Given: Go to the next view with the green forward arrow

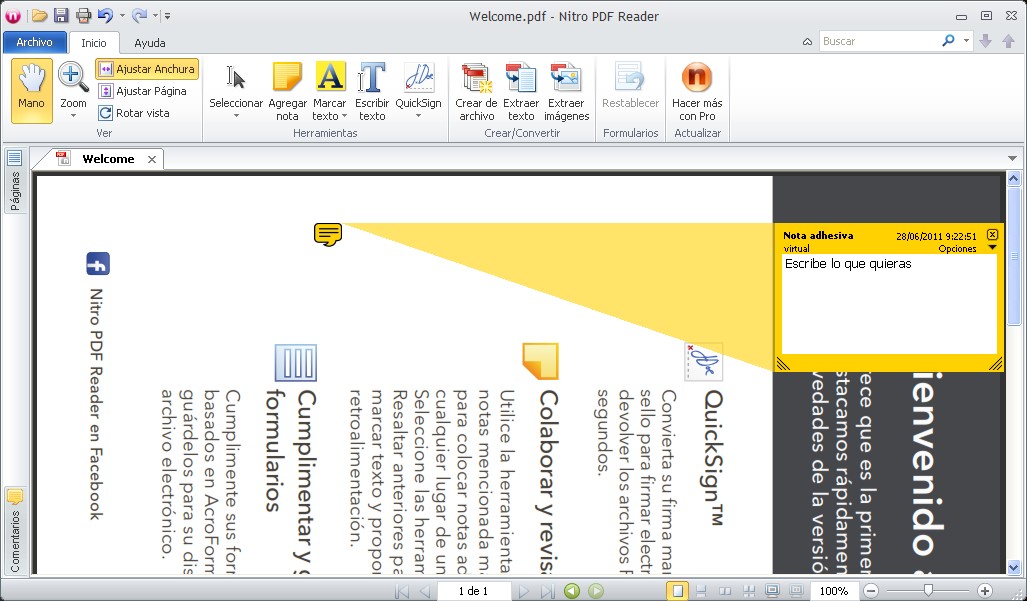Looking at the screenshot, I should (595, 591).
